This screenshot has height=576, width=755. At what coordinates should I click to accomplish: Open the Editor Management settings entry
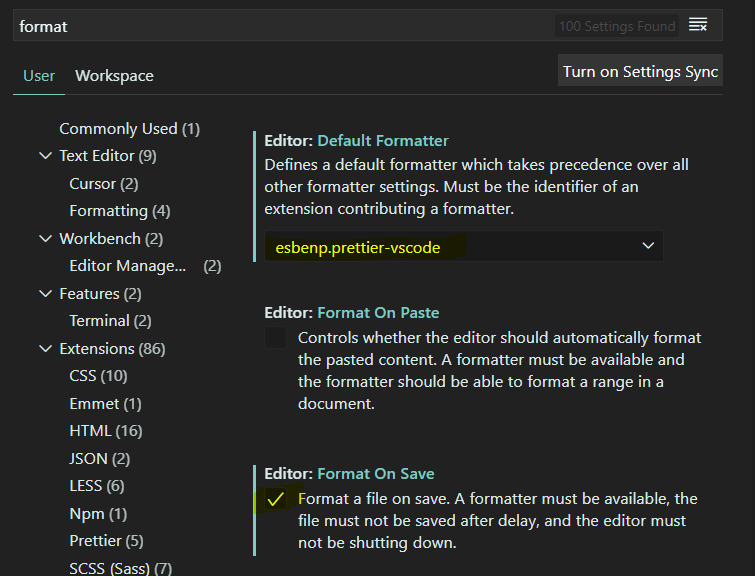pos(145,266)
